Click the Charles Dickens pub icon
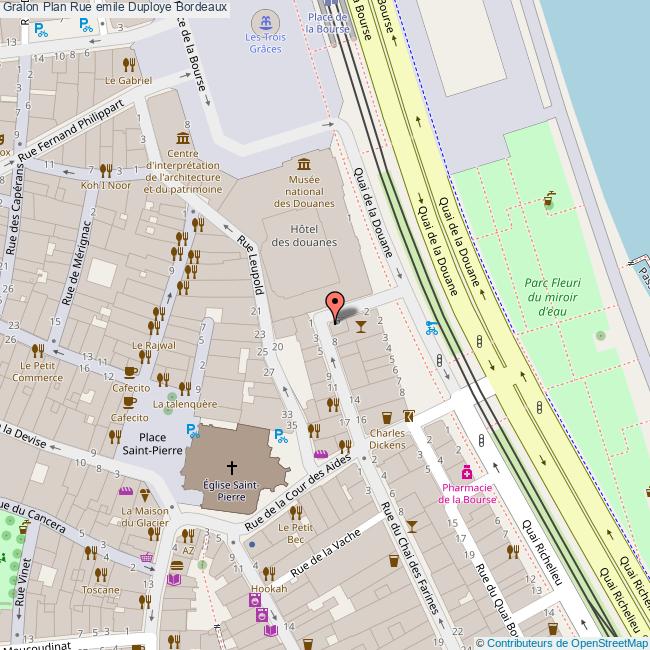Viewport: 650px width, 650px height. [x=387, y=417]
